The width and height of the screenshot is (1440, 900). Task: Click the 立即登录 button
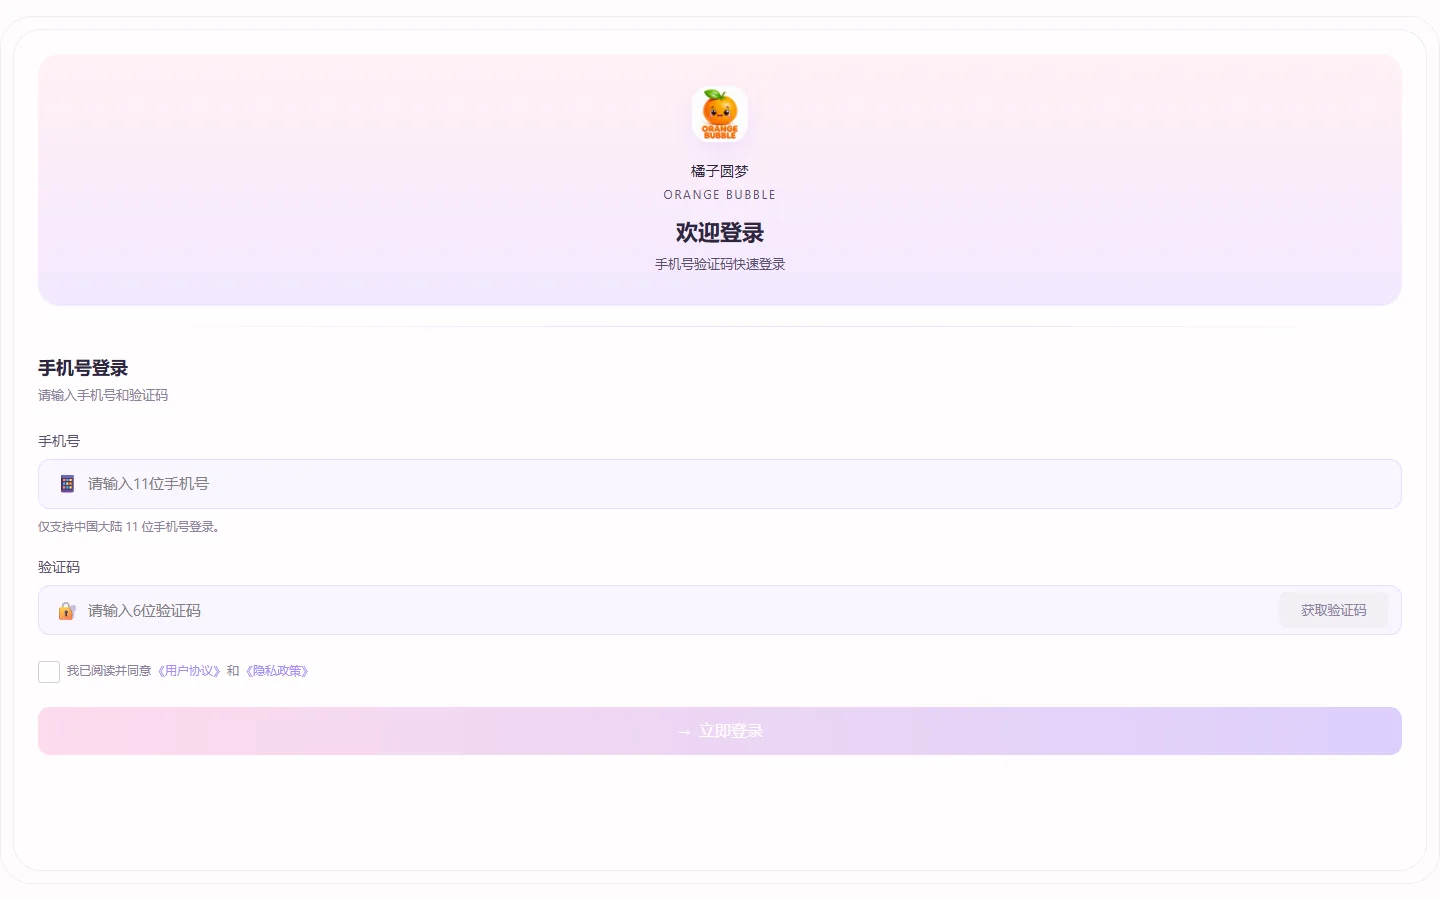point(720,731)
